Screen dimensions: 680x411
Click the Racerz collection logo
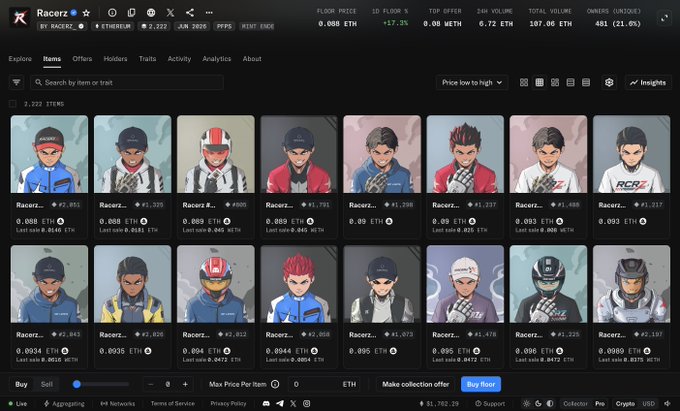pos(20,17)
